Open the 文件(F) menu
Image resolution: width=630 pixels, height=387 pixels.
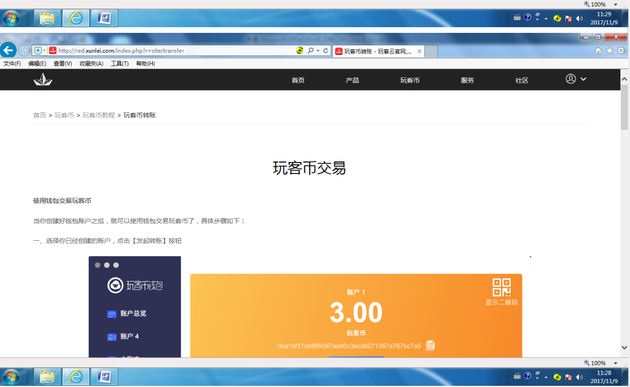click(12, 63)
